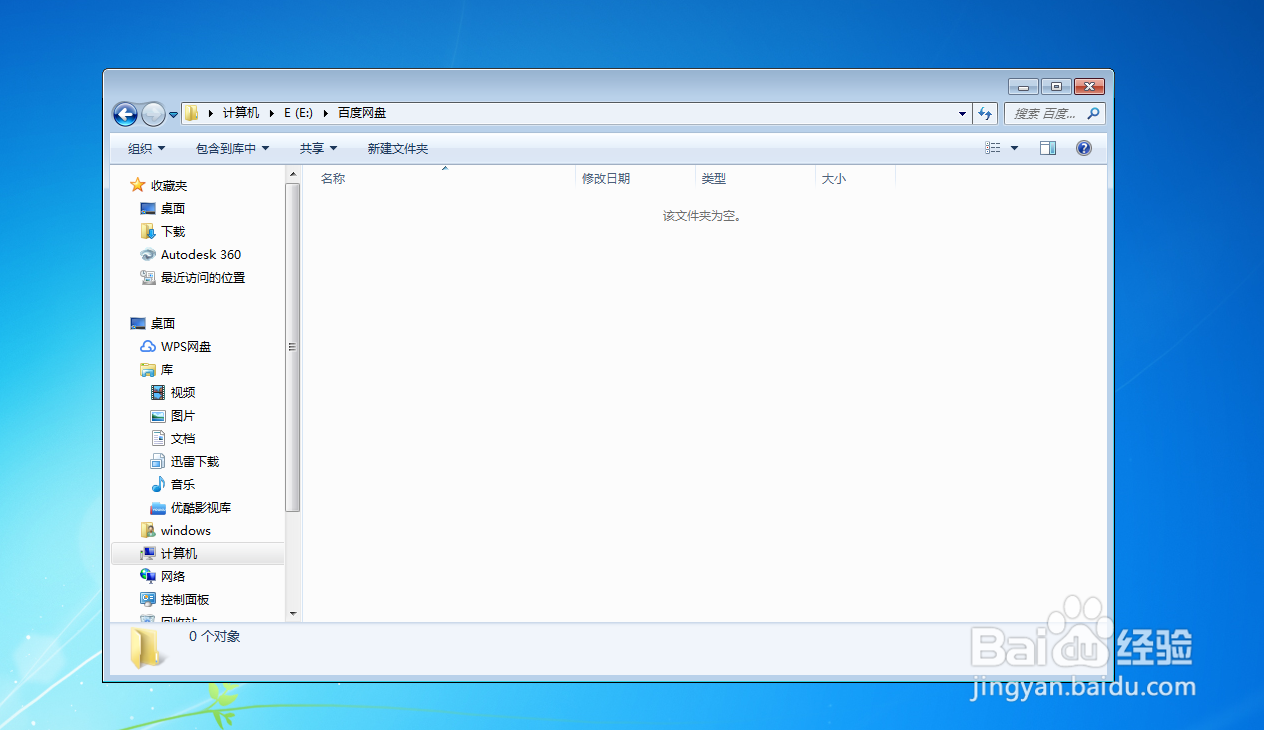Open address bar previous locations dropdown
Image resolution: width=1264 pixels, height=730 pixels.
click(962, 114)
